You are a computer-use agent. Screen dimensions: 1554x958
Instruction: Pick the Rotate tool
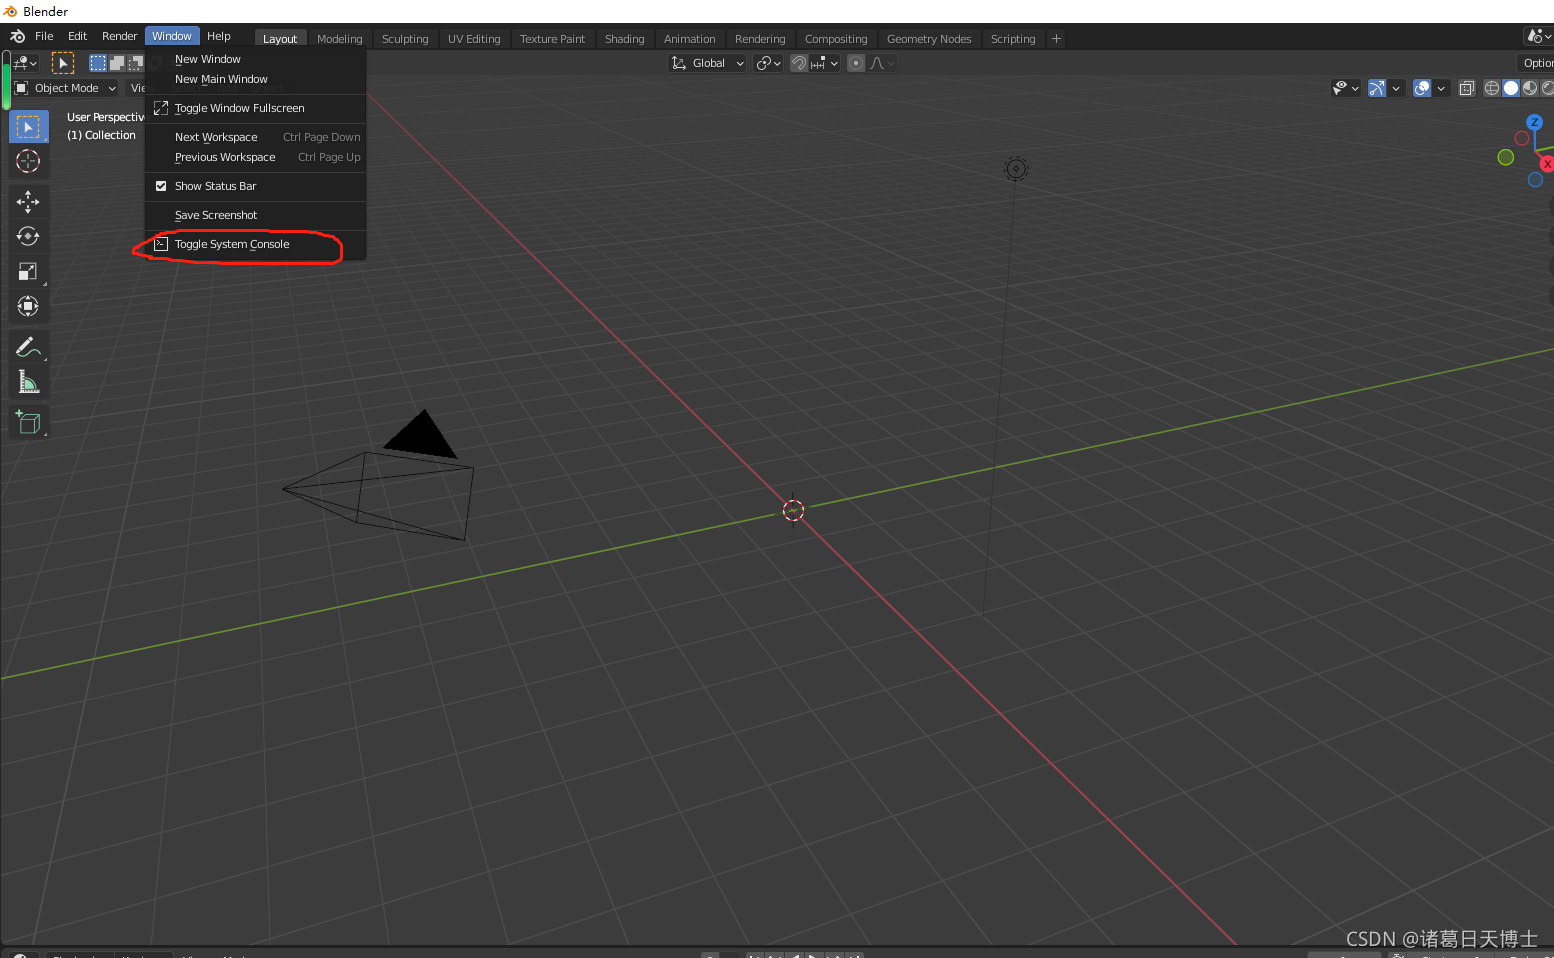tap(28, 237)
